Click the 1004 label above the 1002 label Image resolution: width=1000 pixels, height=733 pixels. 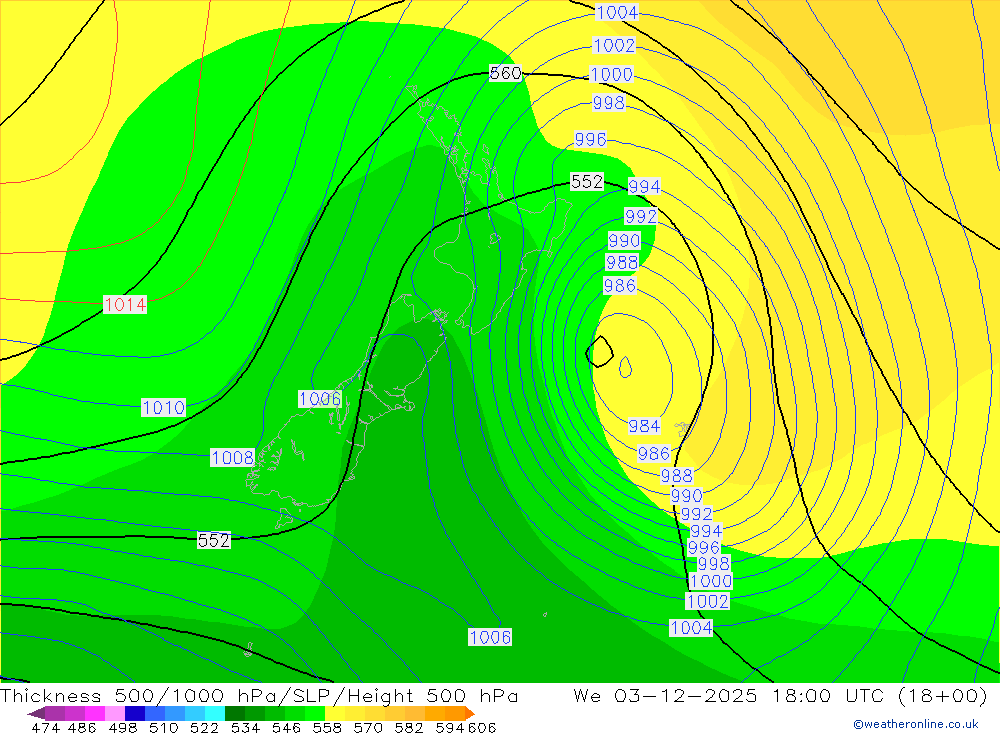617,12
